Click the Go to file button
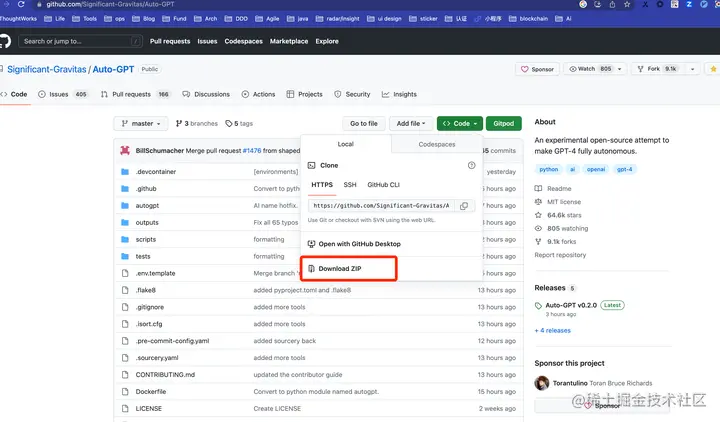Screen dimensions: 720x422 (x=364, y=124)
